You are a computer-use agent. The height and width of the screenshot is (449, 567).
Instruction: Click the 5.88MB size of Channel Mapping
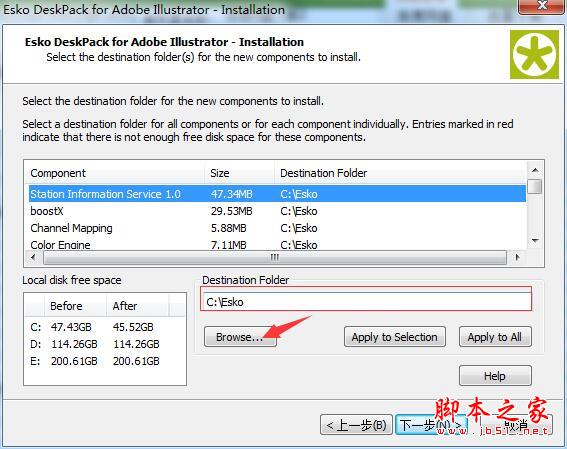[x=229, y=228]
